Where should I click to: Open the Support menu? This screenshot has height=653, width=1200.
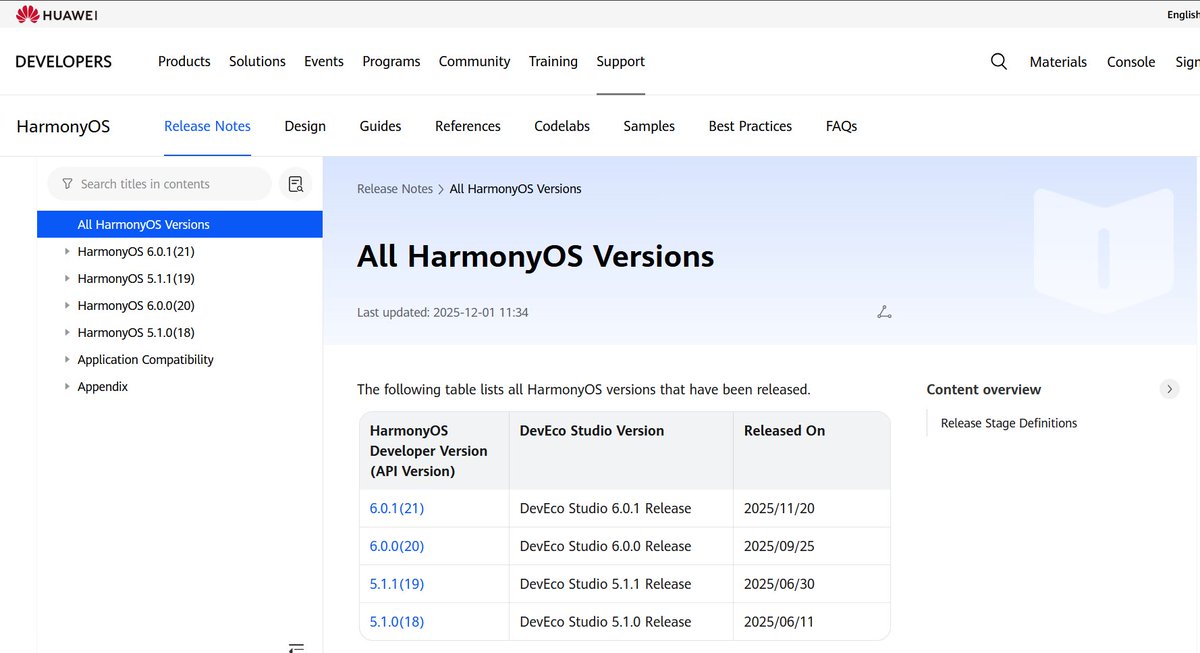click(621, 61)
